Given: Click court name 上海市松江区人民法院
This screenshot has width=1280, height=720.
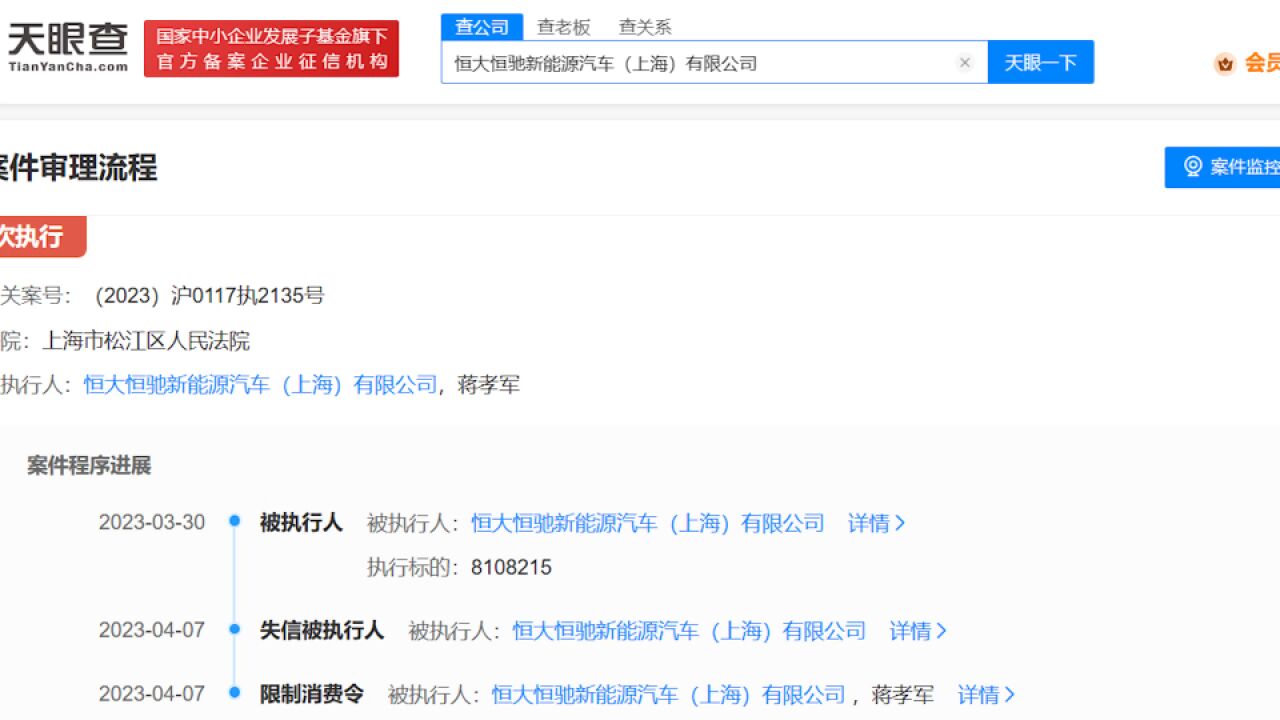Looking at the screenshot, I should [146, 341].
